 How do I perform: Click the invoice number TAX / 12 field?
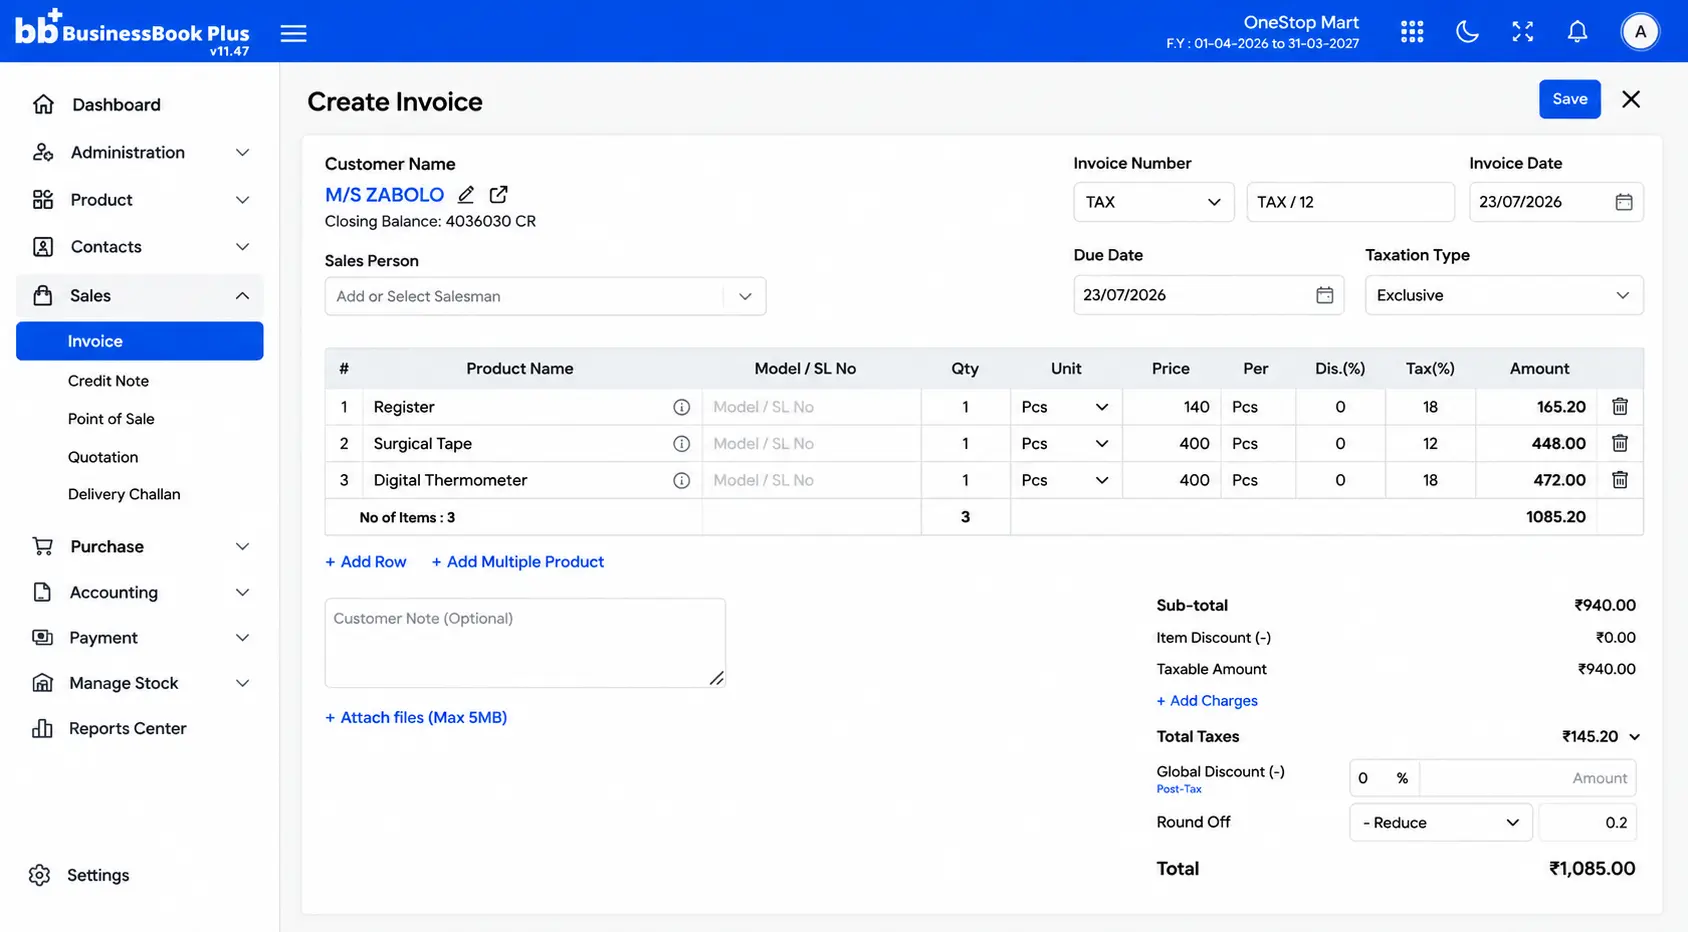click(x=1350, y=202)
